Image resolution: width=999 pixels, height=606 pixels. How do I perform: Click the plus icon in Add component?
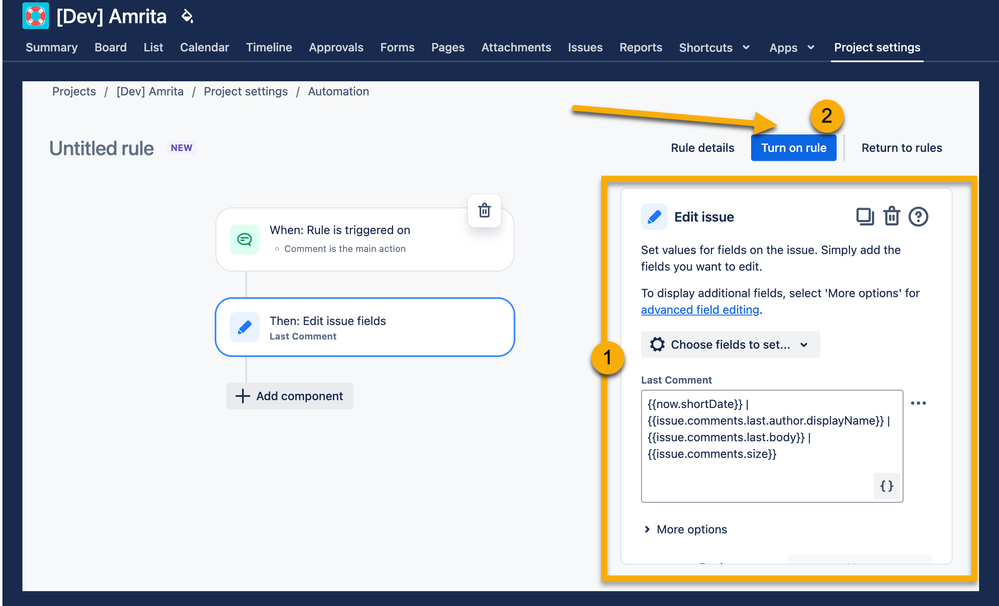coord(242,396)
